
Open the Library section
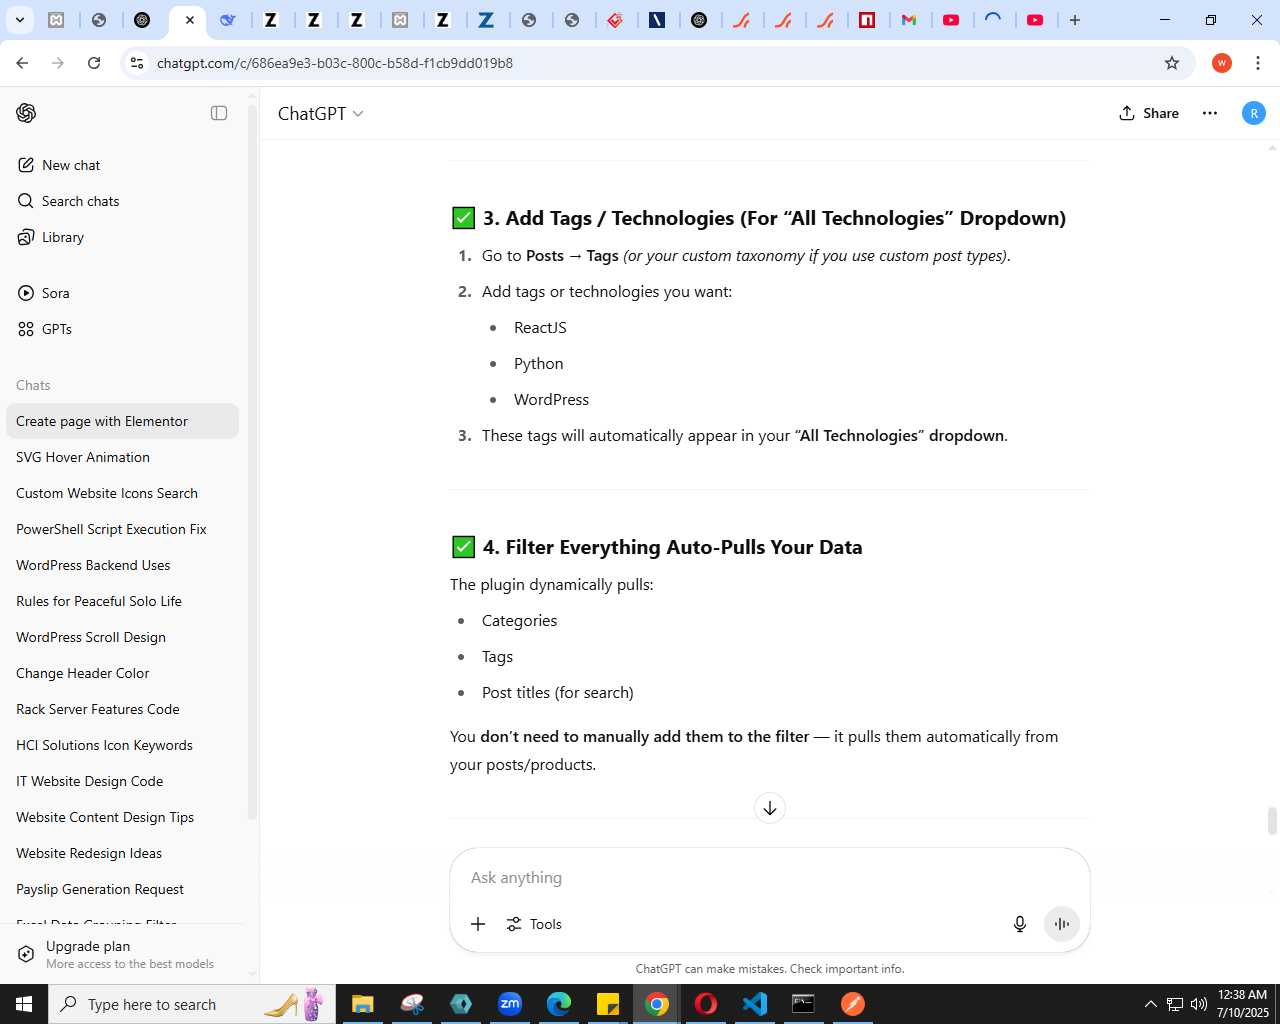coord(122,237)
